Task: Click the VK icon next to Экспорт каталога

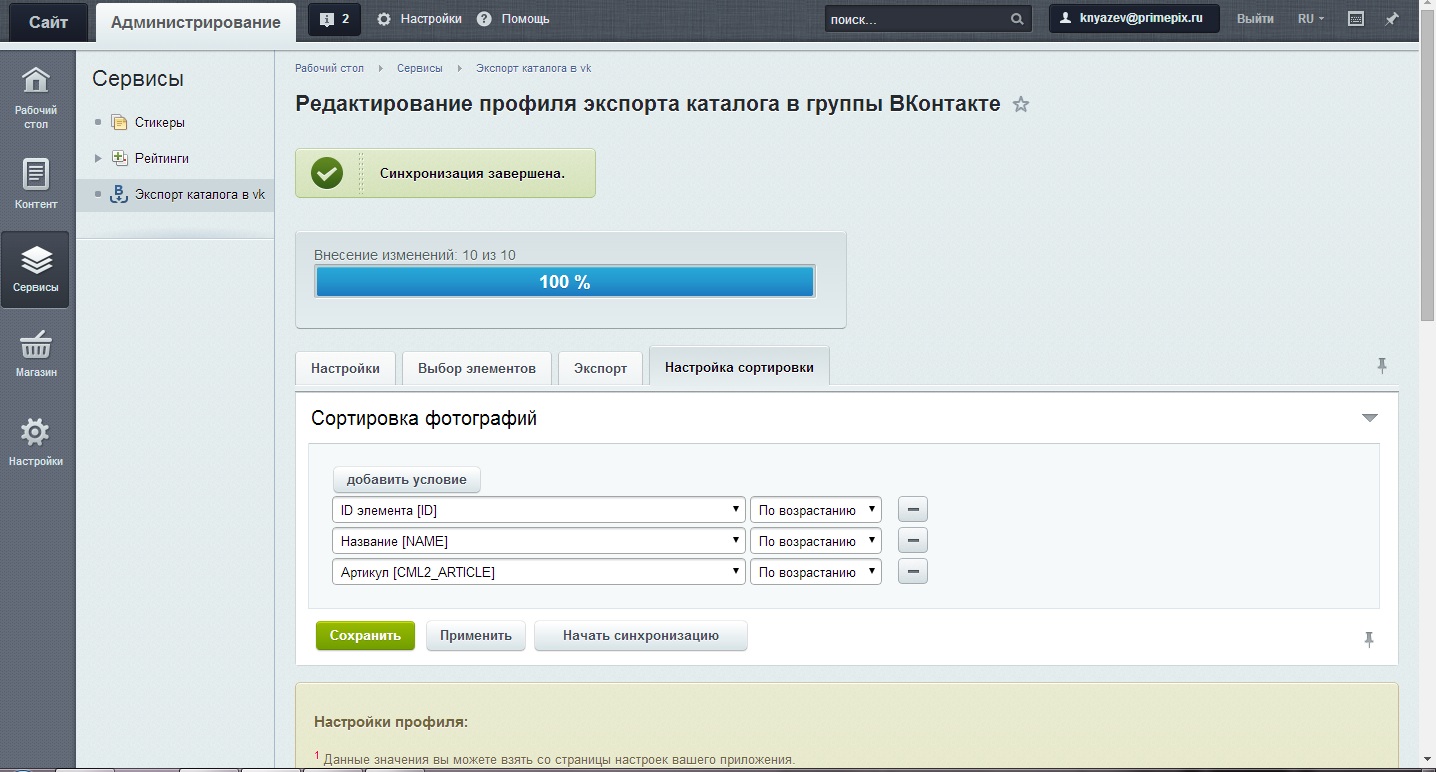Action: point(119,195)
